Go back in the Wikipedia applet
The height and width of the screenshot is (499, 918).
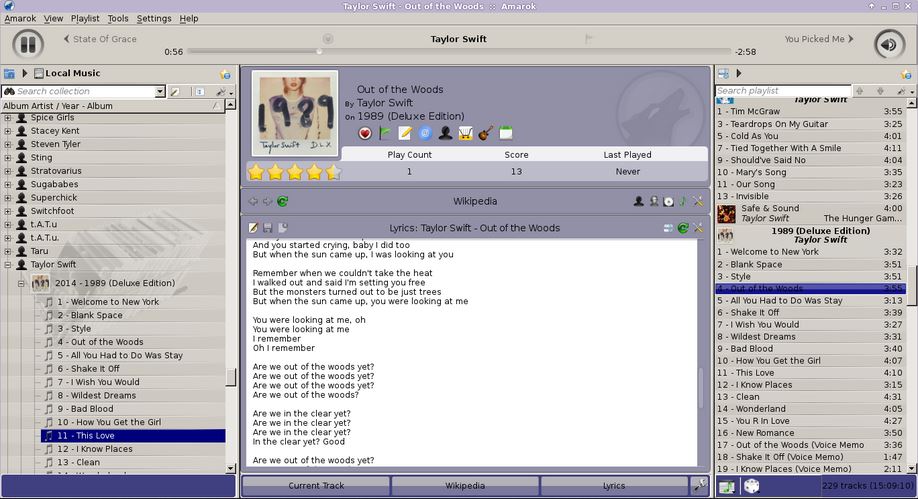click(x=253, y=201)
